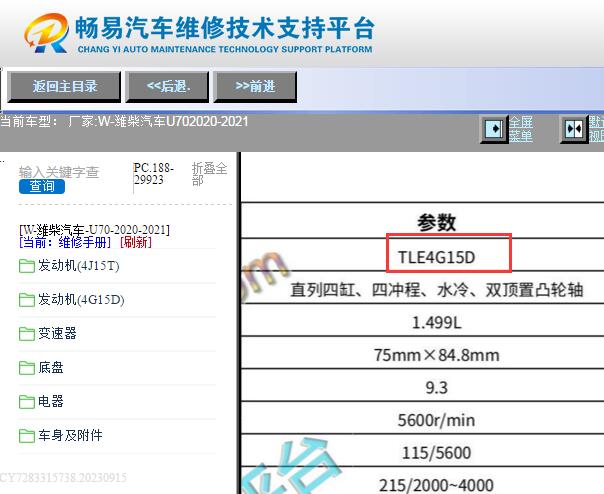This screenshot has height=494, width=604.
Task: Go back with <<后退 button
Action: (x=168, y=87)
